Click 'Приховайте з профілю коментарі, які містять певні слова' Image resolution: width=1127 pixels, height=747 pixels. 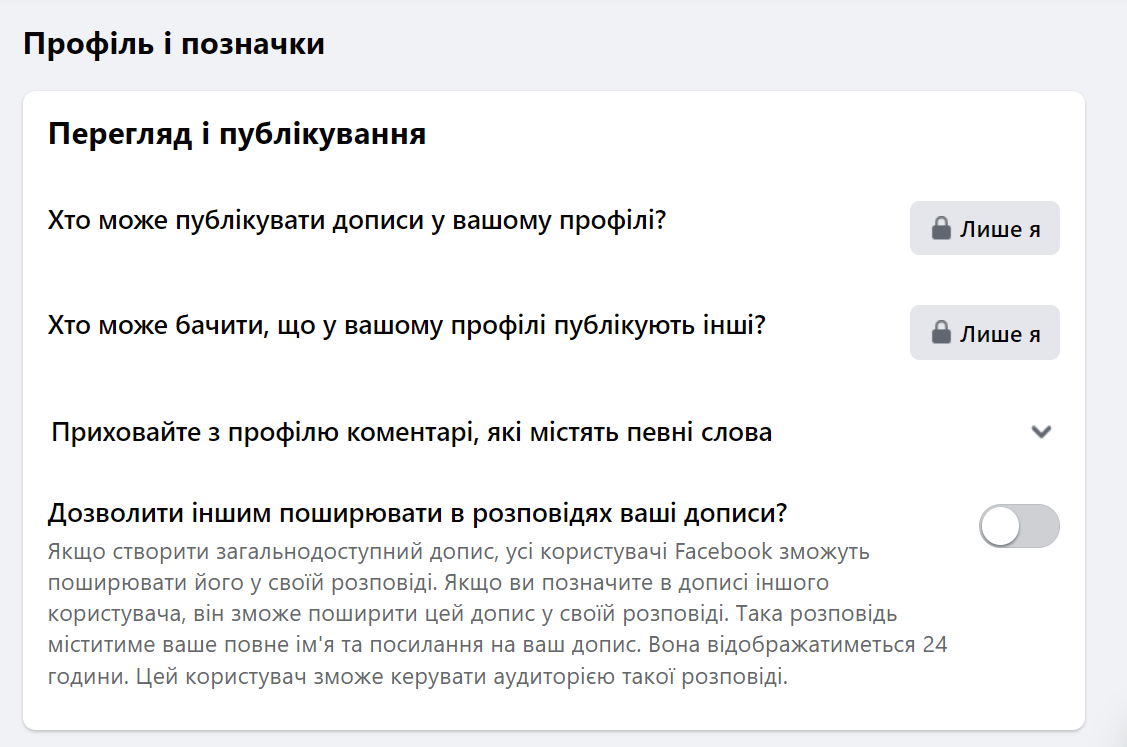click(411, 433)
